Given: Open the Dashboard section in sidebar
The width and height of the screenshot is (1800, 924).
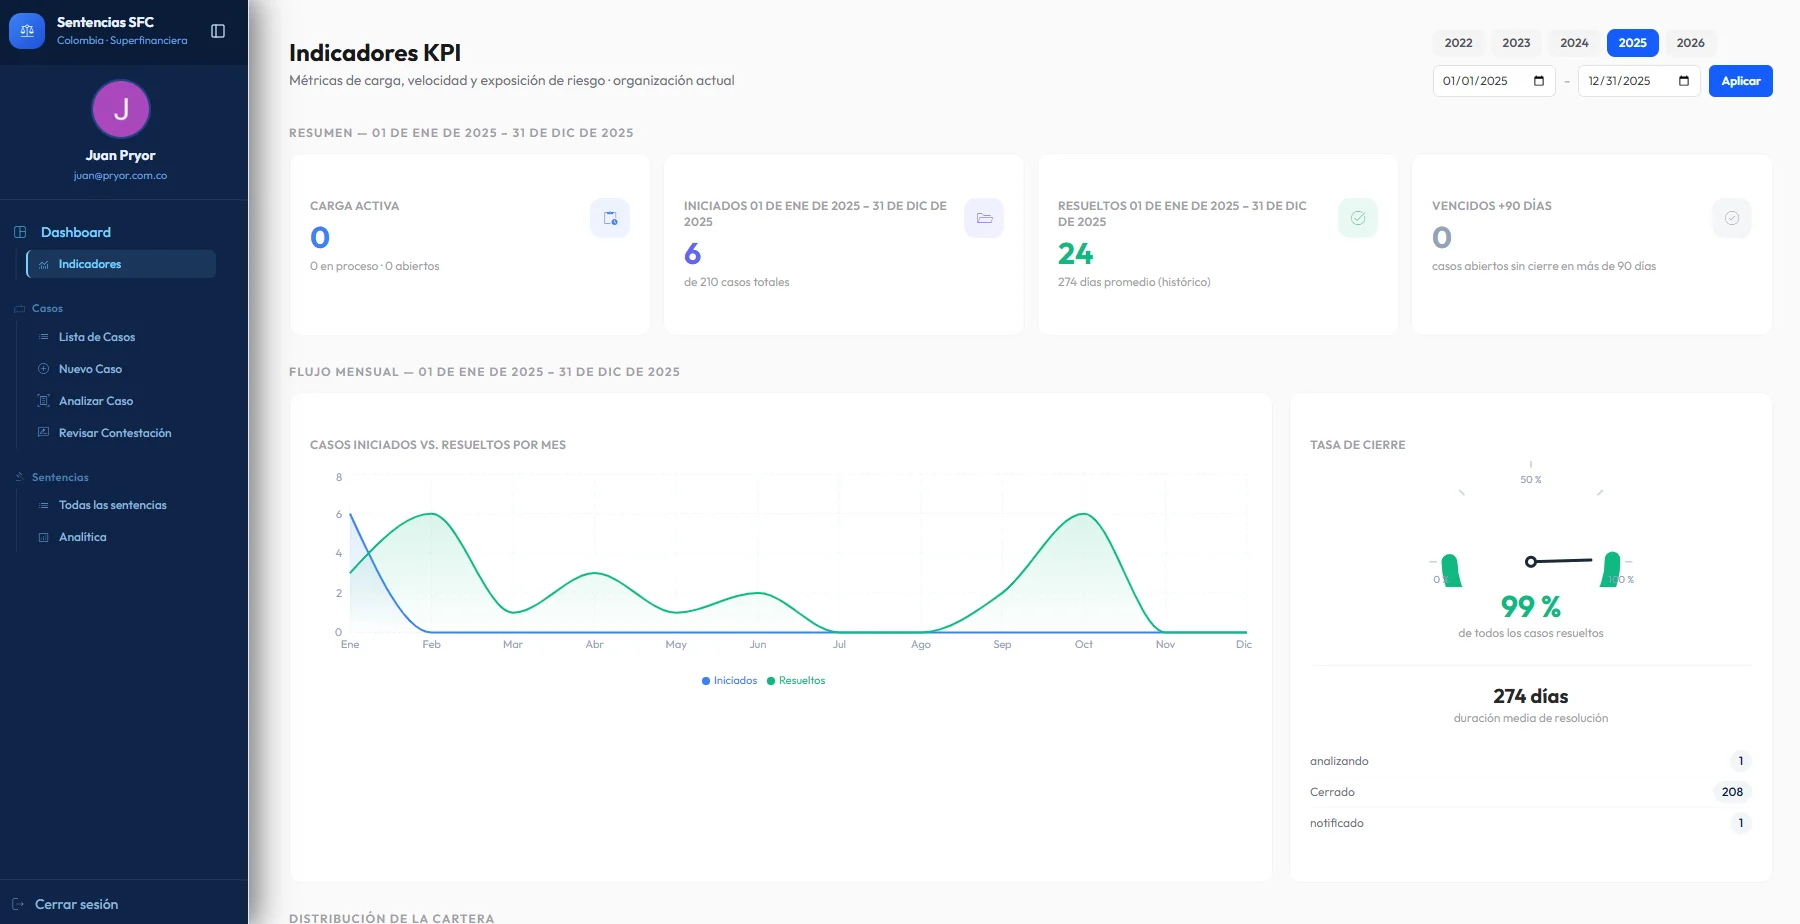Looking at the screenshot, I should pos(74,232).
